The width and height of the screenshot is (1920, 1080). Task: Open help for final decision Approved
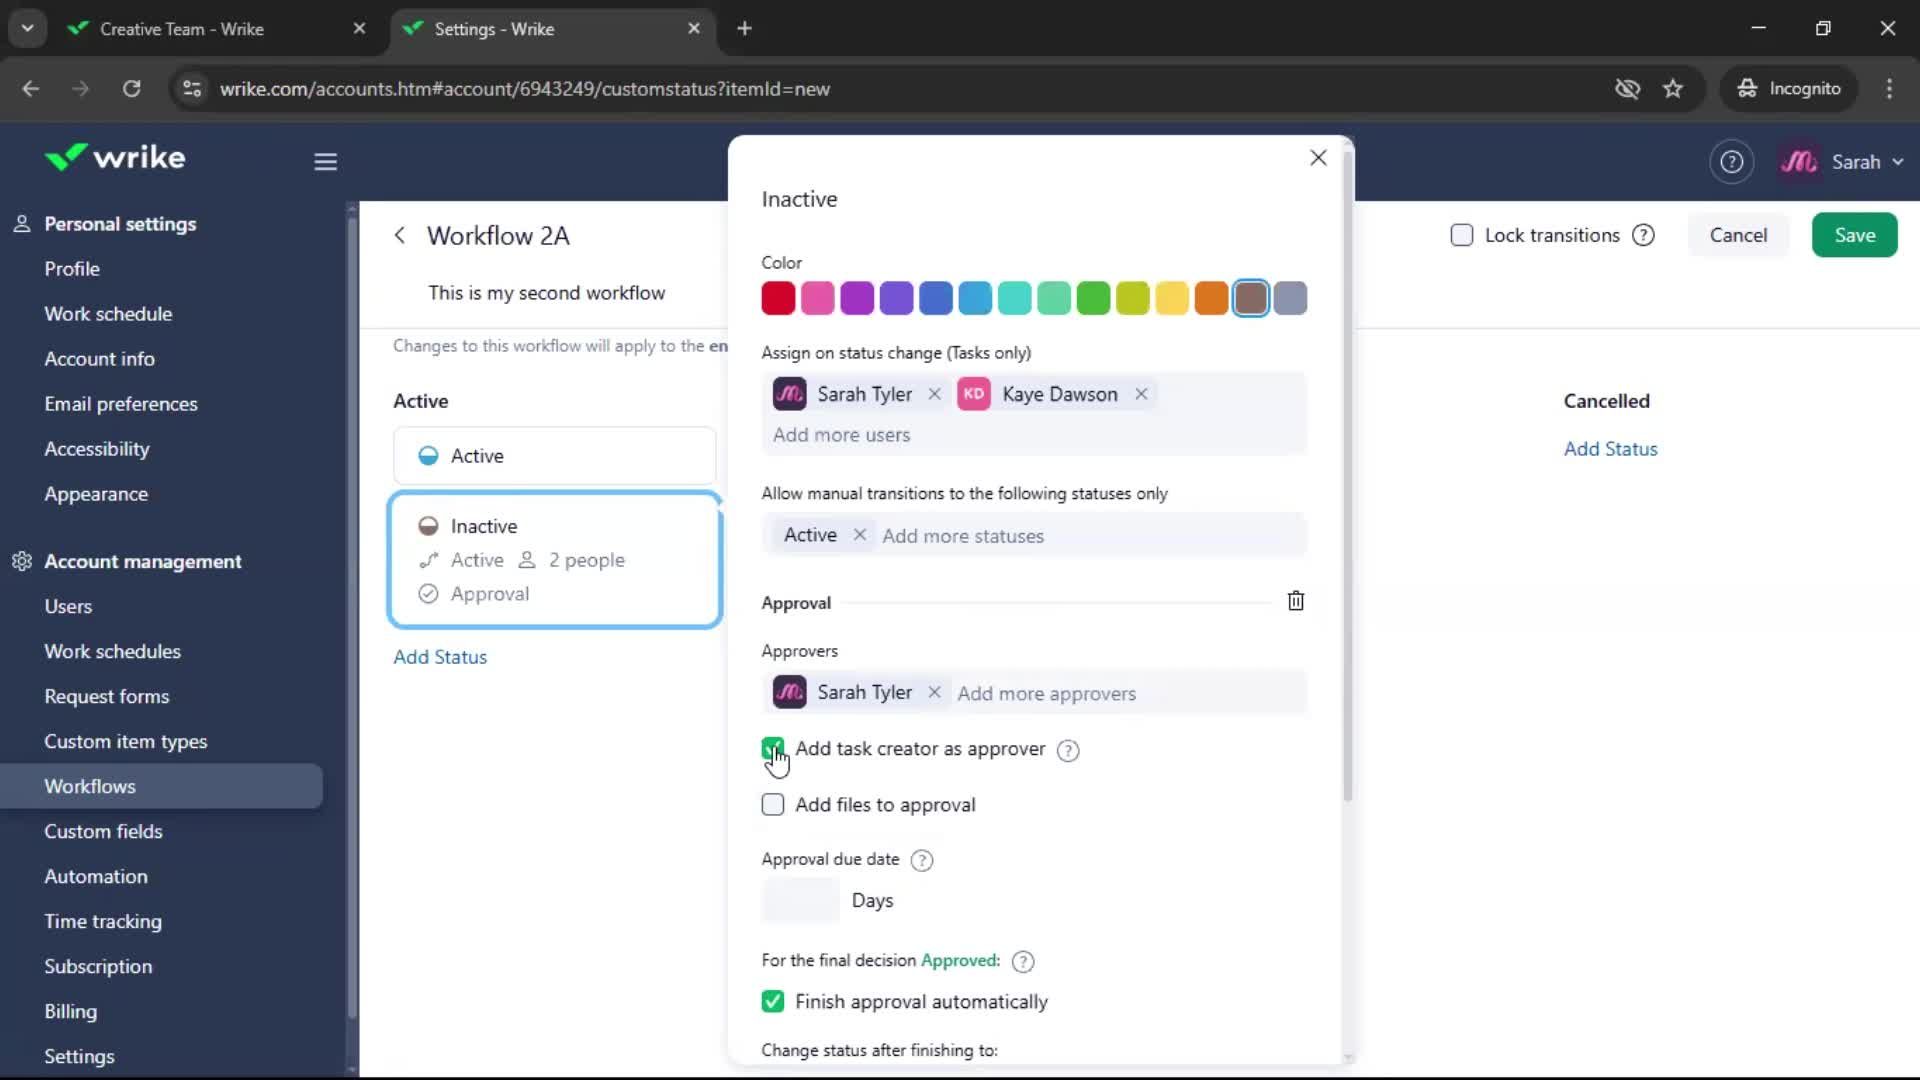pyautogui.click(x=1022, y=961)
